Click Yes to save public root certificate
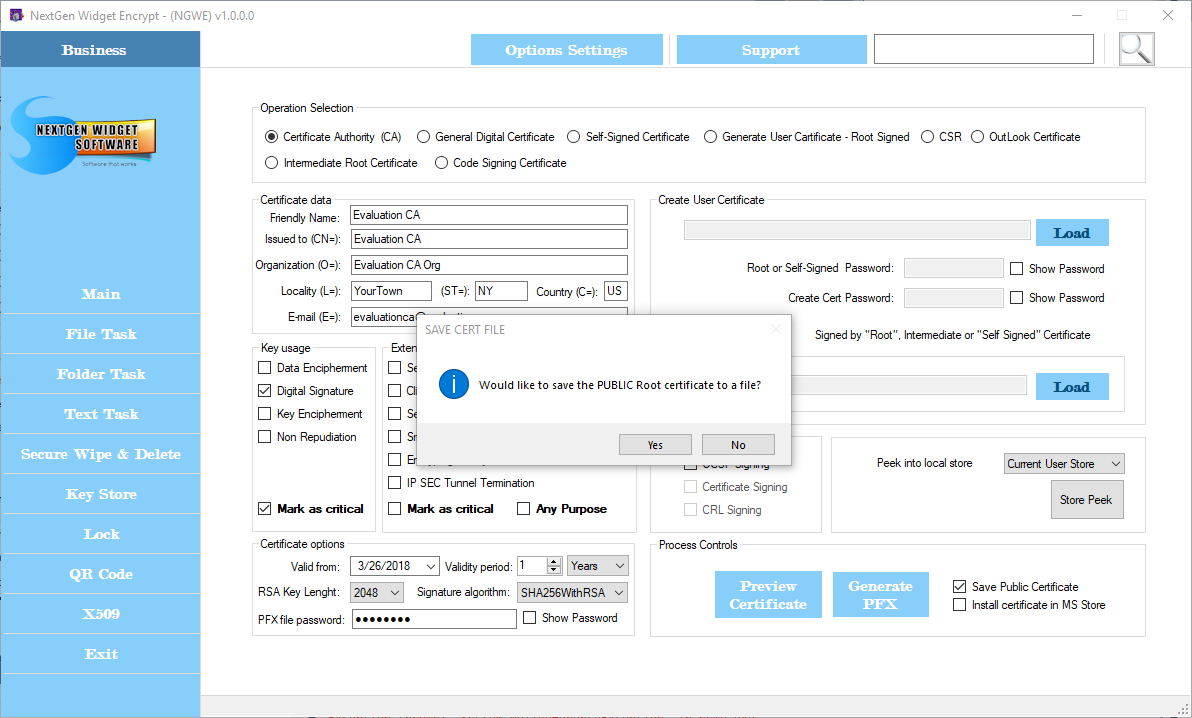This screenshot has height=718, width=1192. point(655,444)
